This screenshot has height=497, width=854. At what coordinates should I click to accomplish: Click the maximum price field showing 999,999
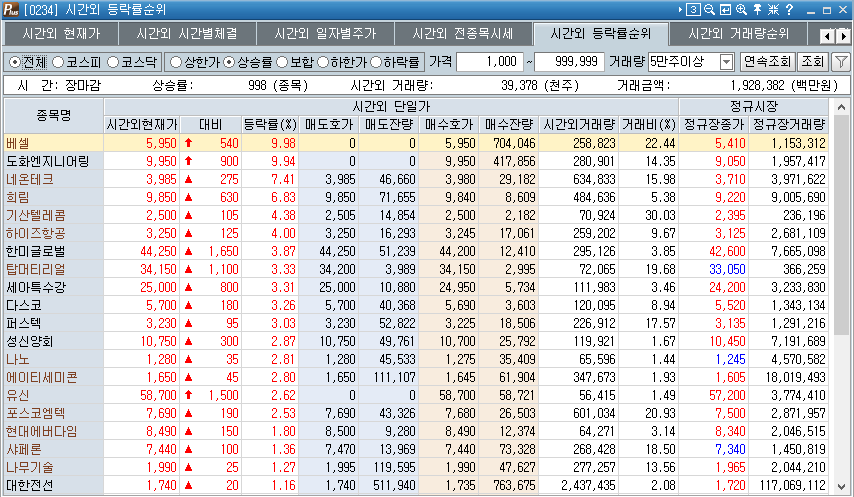(569, 62)
